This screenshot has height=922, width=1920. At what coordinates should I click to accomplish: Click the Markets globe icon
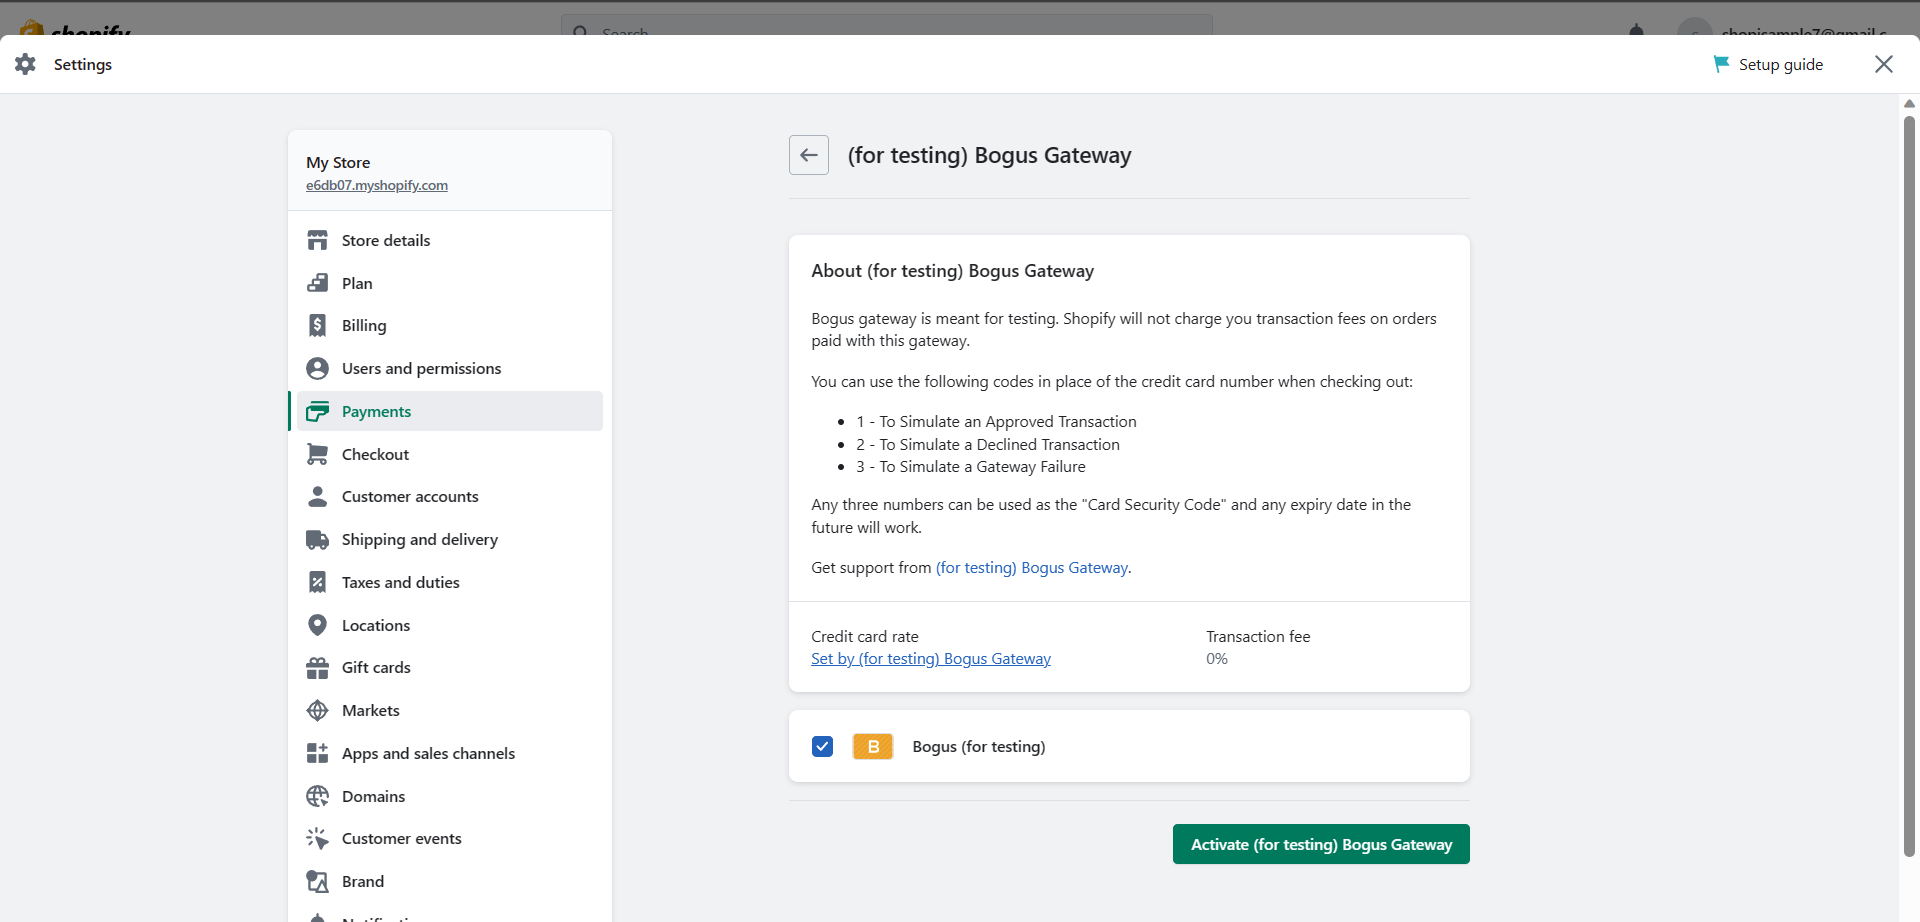[x=317, y=710]
